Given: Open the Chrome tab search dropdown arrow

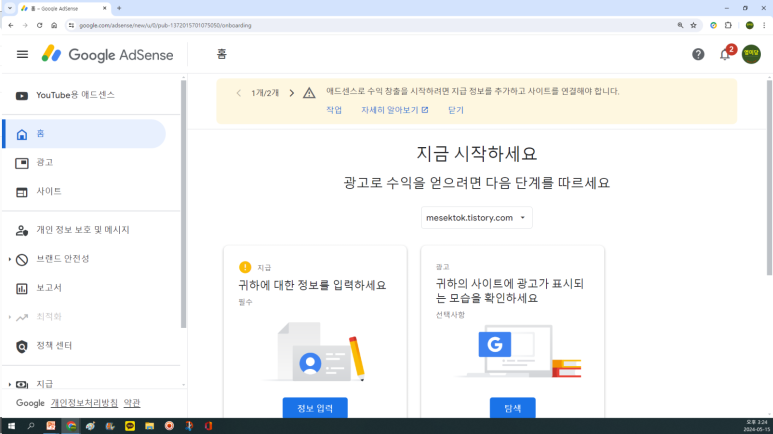Looking at the screenshot, I should [9, 8].
